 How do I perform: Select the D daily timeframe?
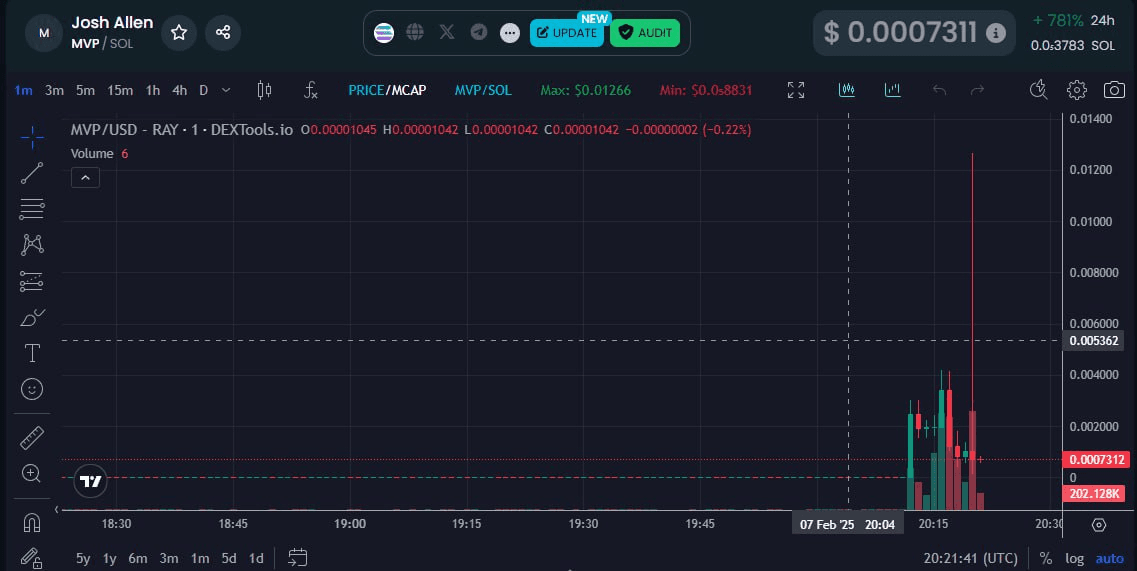(204, 91)
